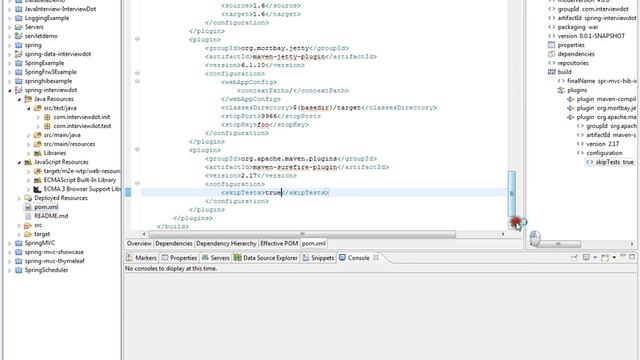Click the target folder icon in project tree
This screenshot has width=640, height=360.
28,234
